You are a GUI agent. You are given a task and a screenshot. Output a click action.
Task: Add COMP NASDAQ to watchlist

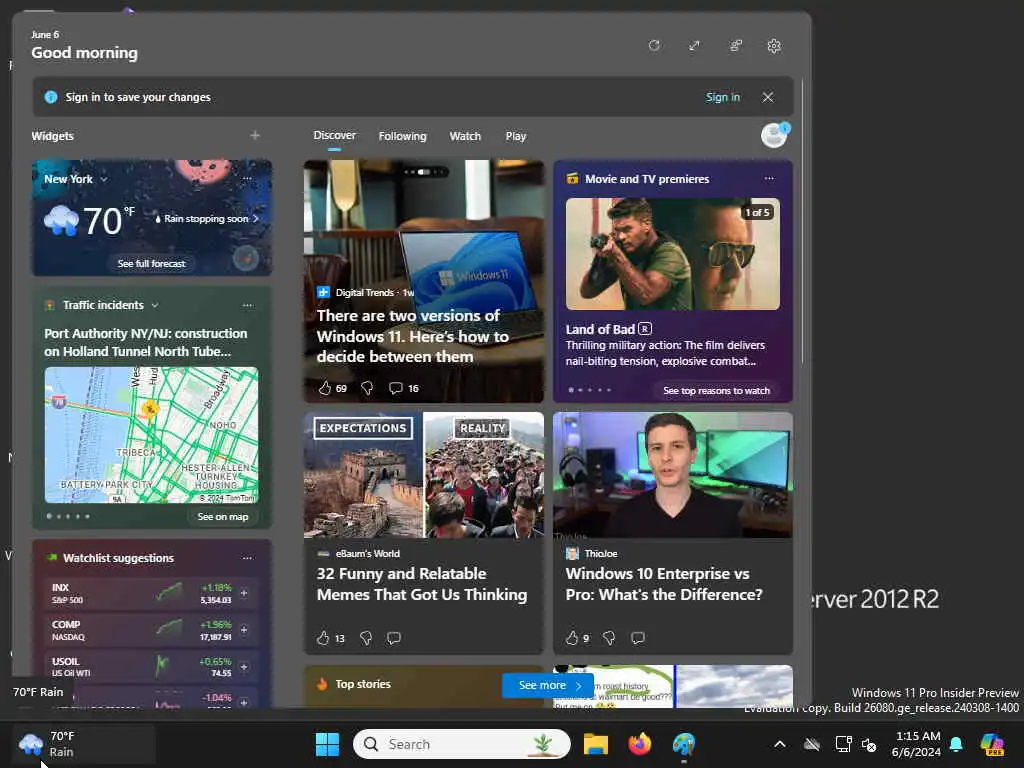tap(244, 630)
